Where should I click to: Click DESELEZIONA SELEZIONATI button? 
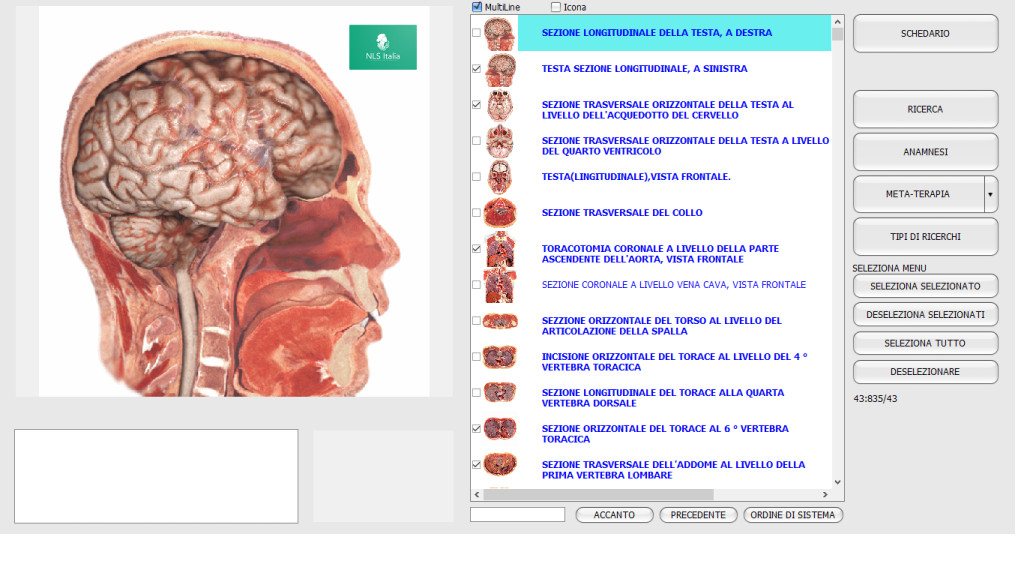(925, 315)
